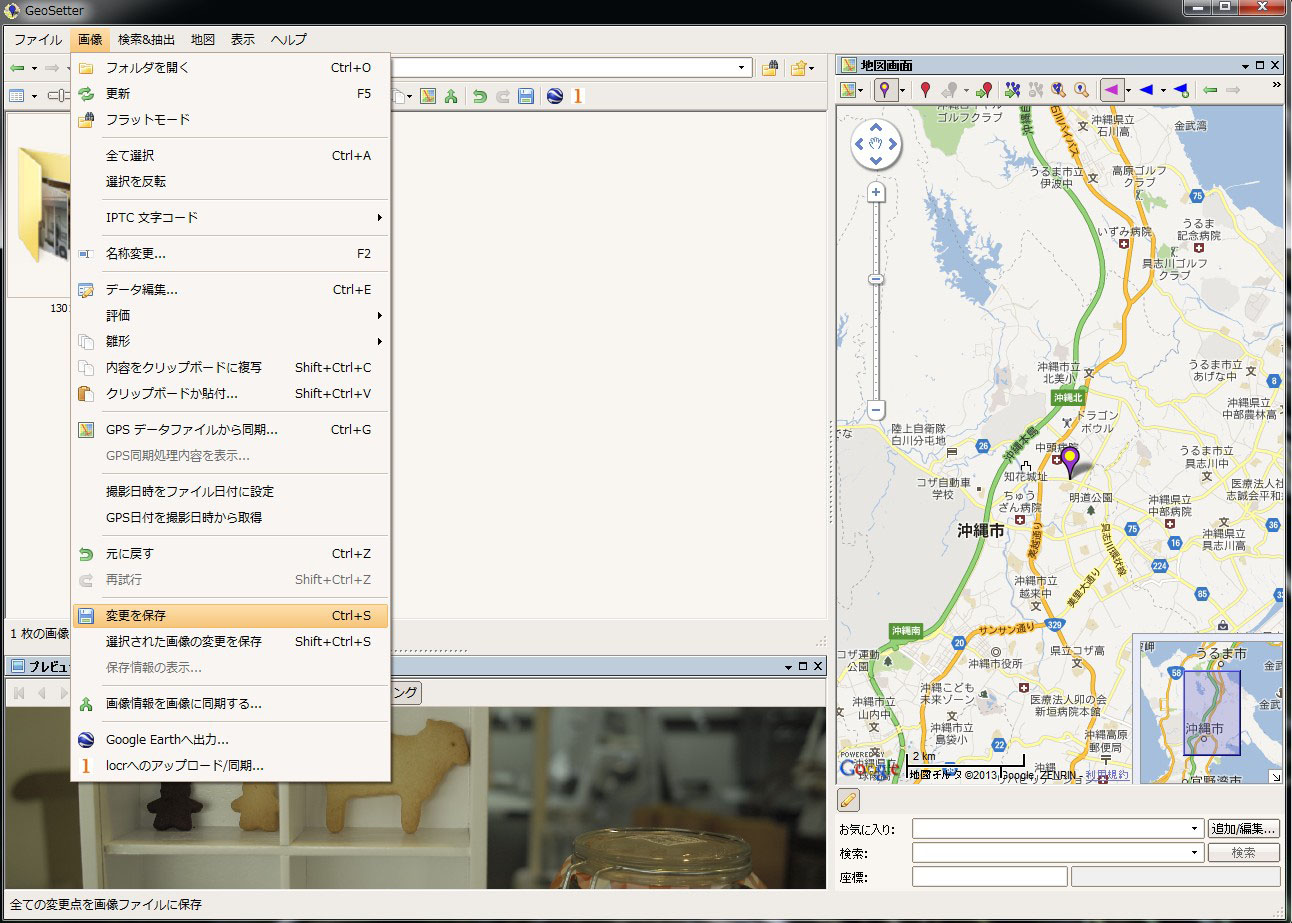
Task: Choose Google Earthへ出力... menu entry
Action: pos(230,740)
